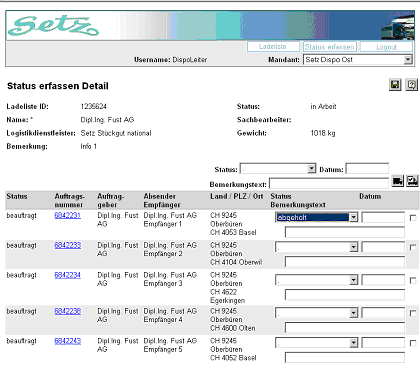Click the Absender Empfänger column header
Image resolution: width=420 pixels, height=373 pixels.
click(162, 200)
